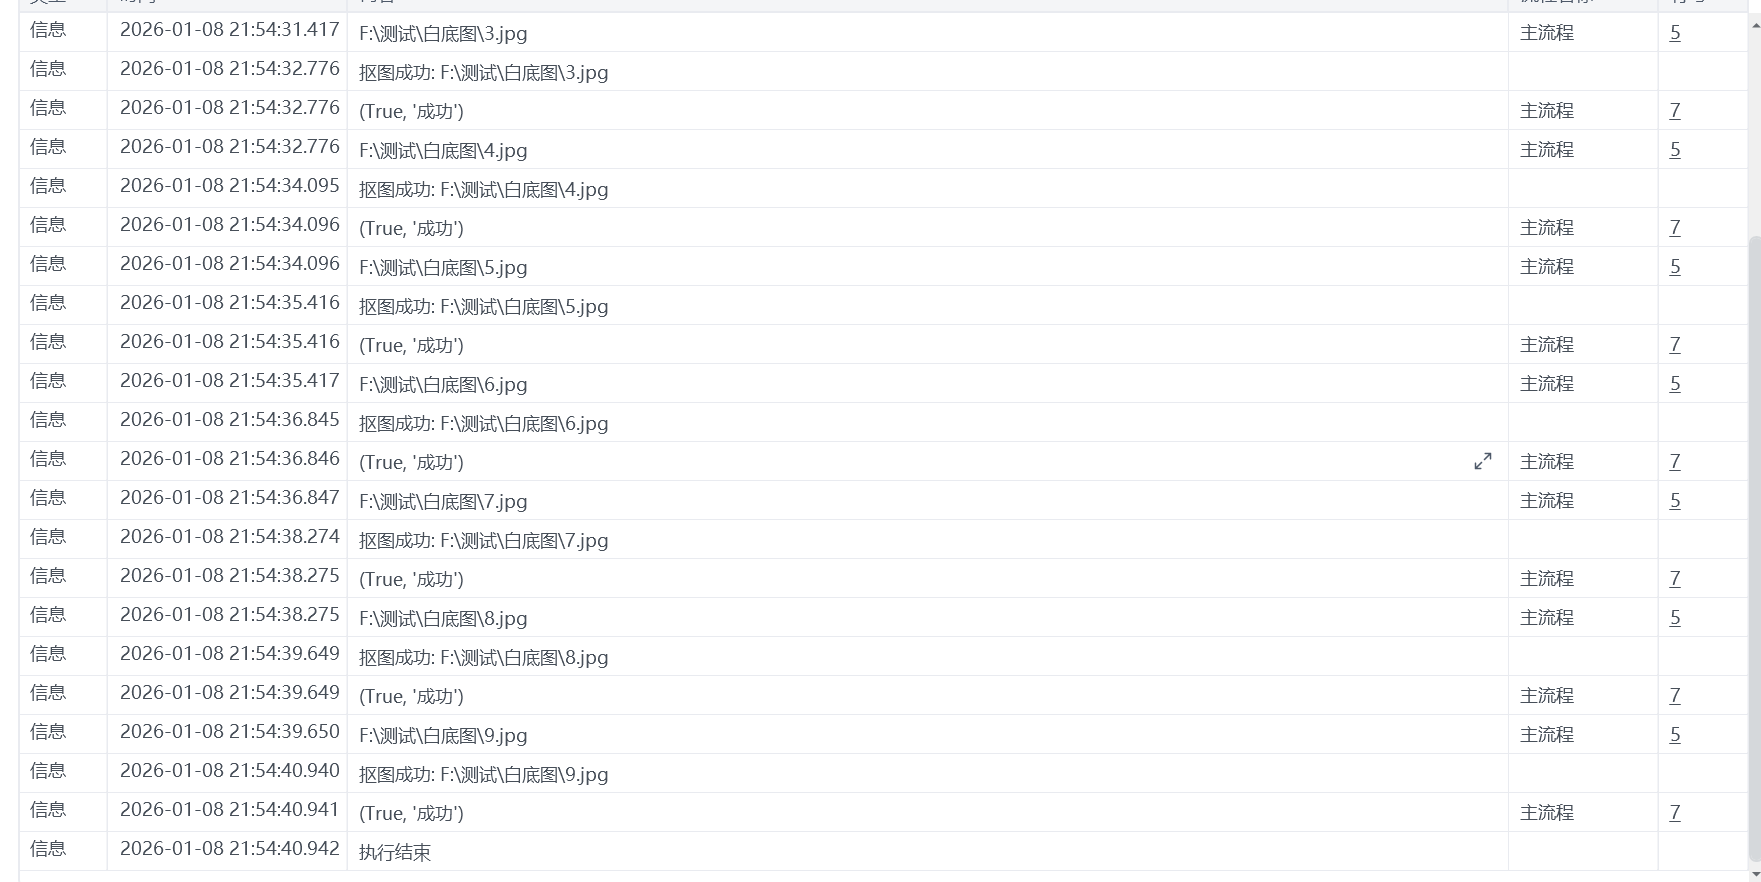Expand the log content at 21:54:36.846

(x=1483, y=461)
